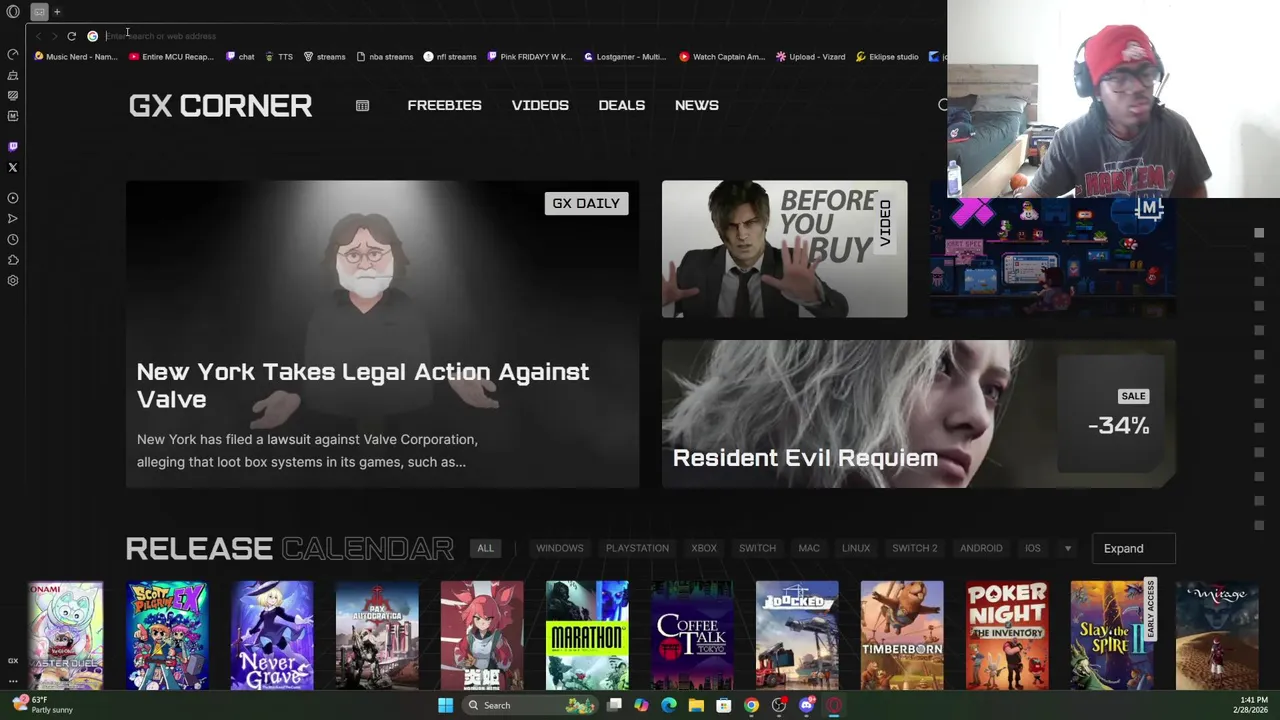Click the GX Corner tab icon

(39, 12)
